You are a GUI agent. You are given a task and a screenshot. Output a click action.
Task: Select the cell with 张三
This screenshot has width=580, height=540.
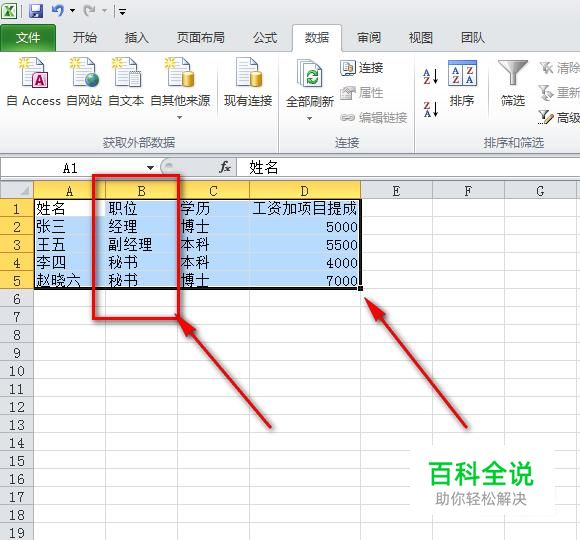click(x=70, y=226)
